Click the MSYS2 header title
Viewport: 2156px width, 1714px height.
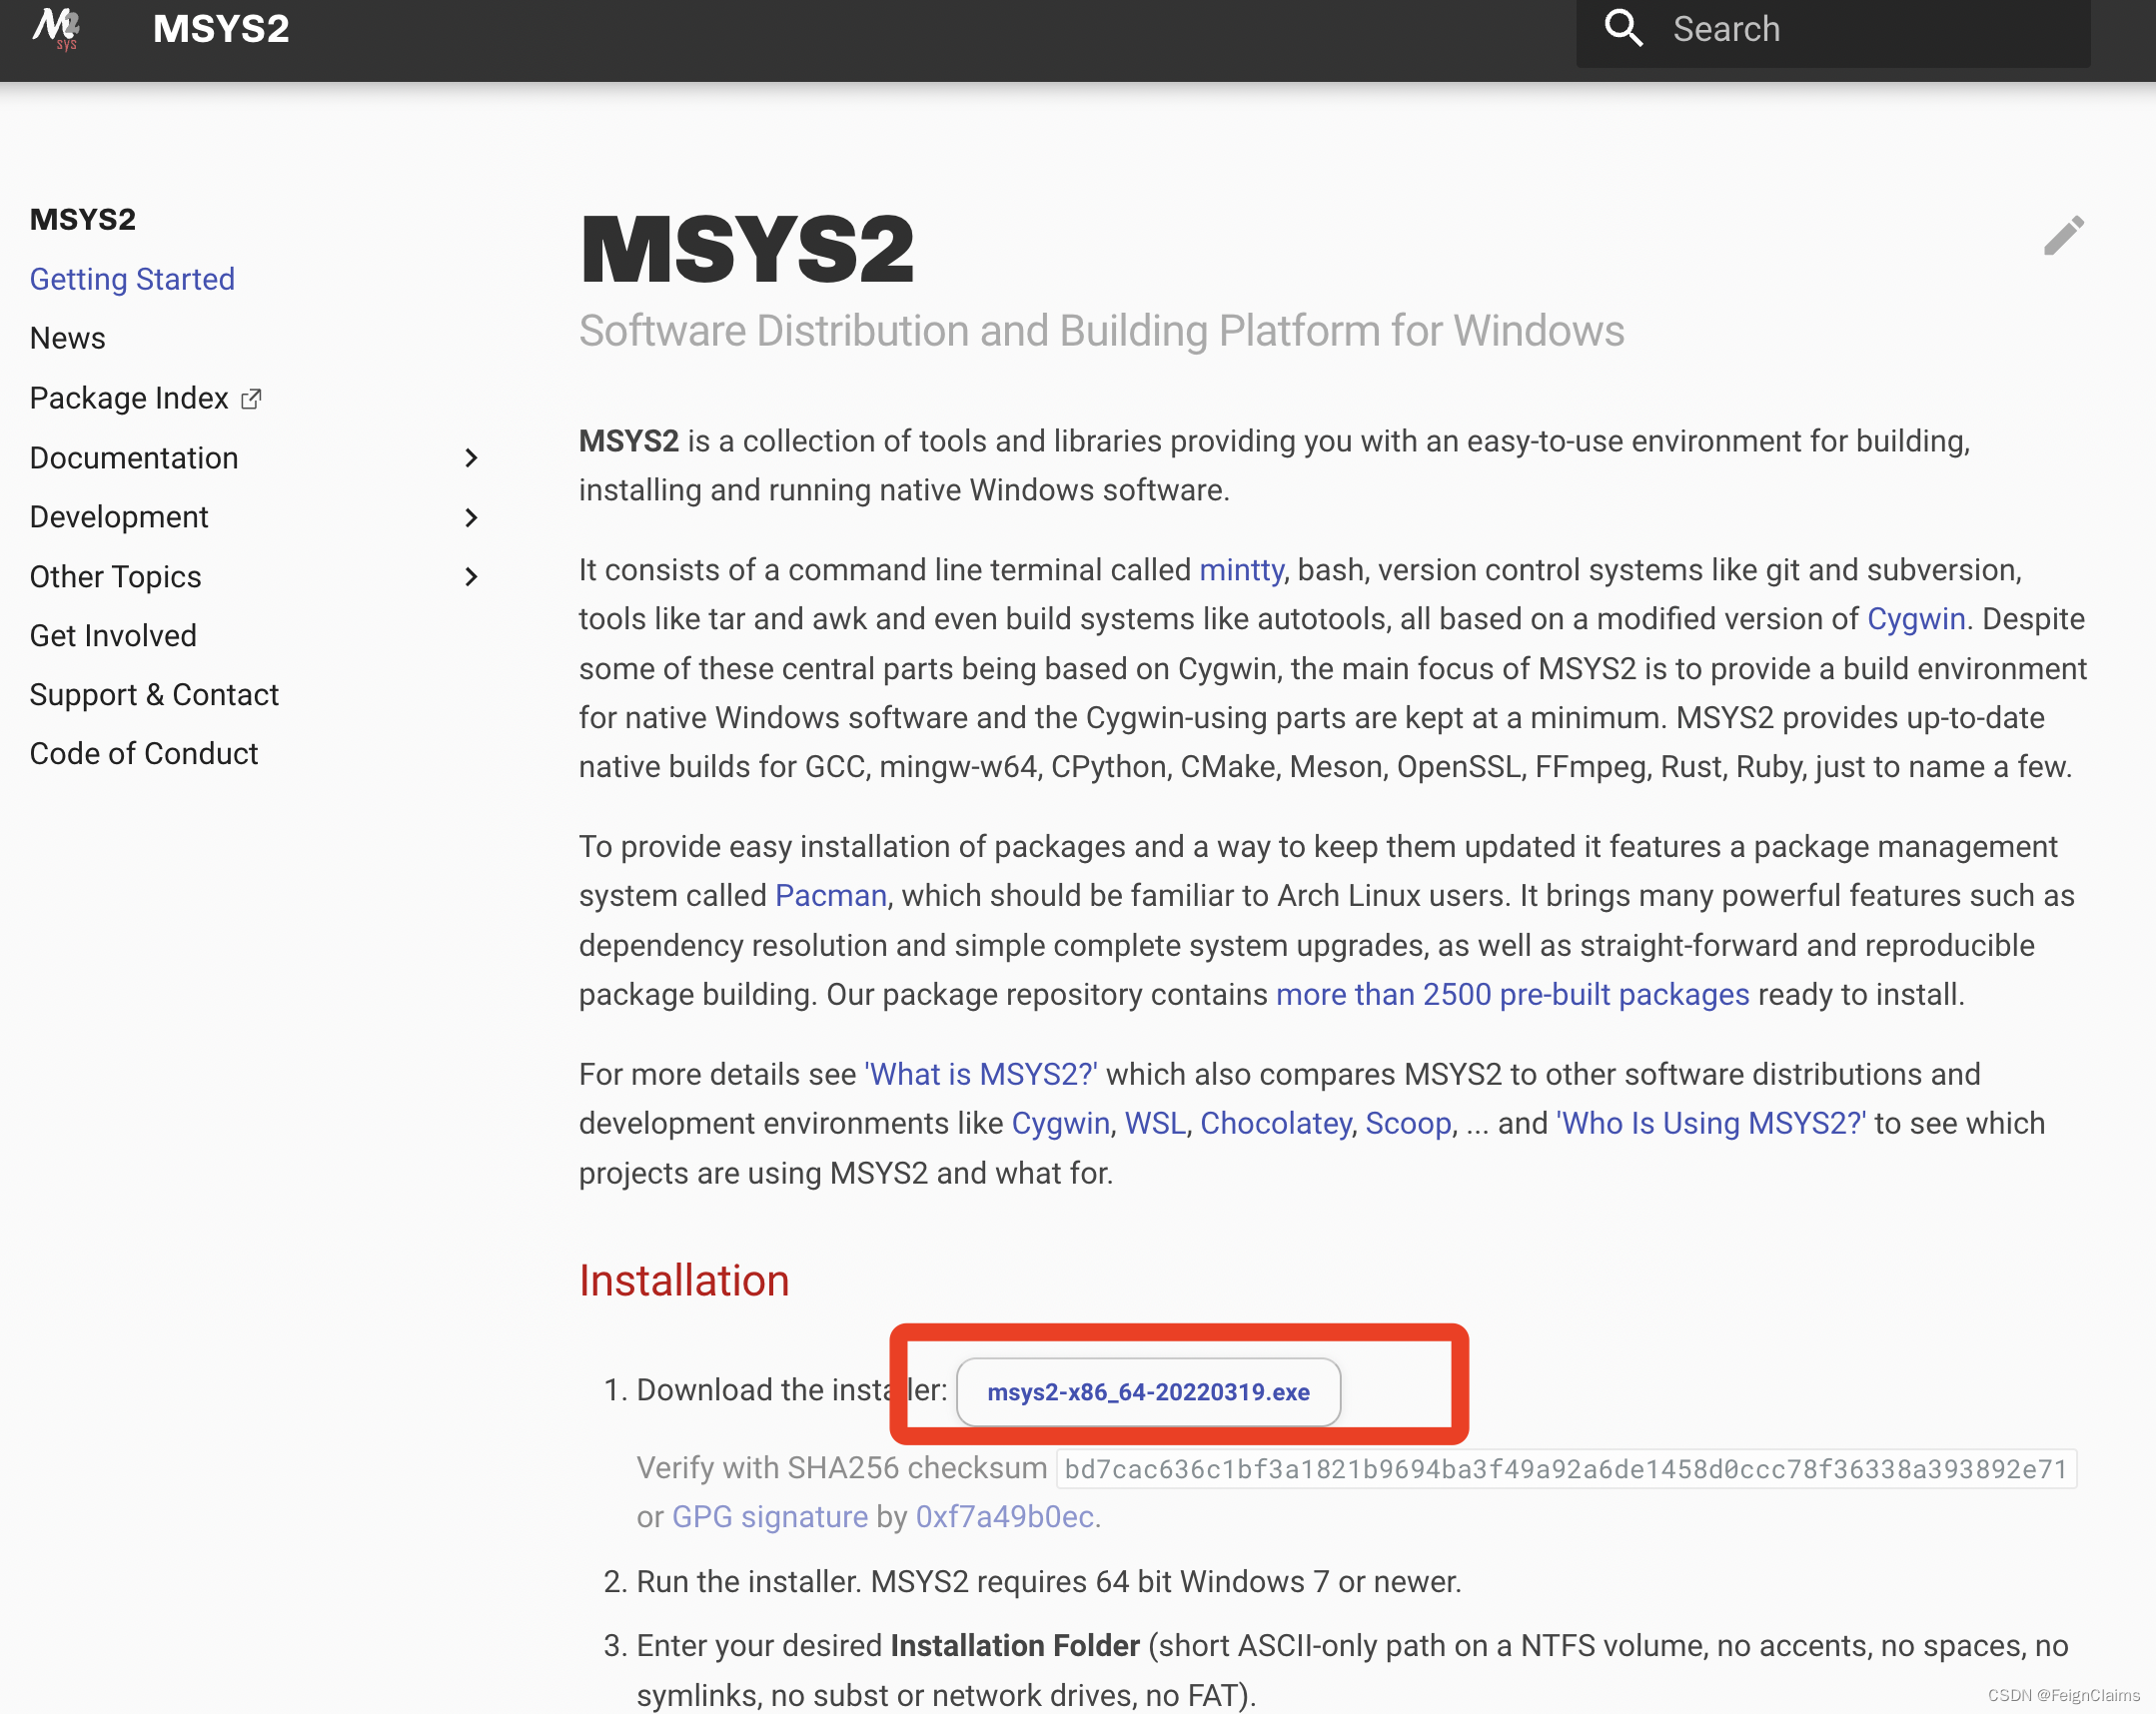pyautogui.click(x=221, y=28)
